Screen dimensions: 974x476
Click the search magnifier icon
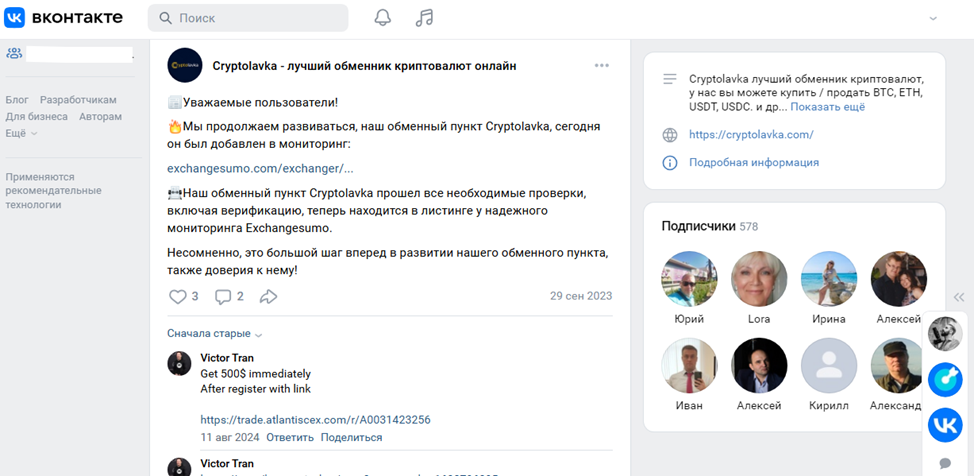165,18
